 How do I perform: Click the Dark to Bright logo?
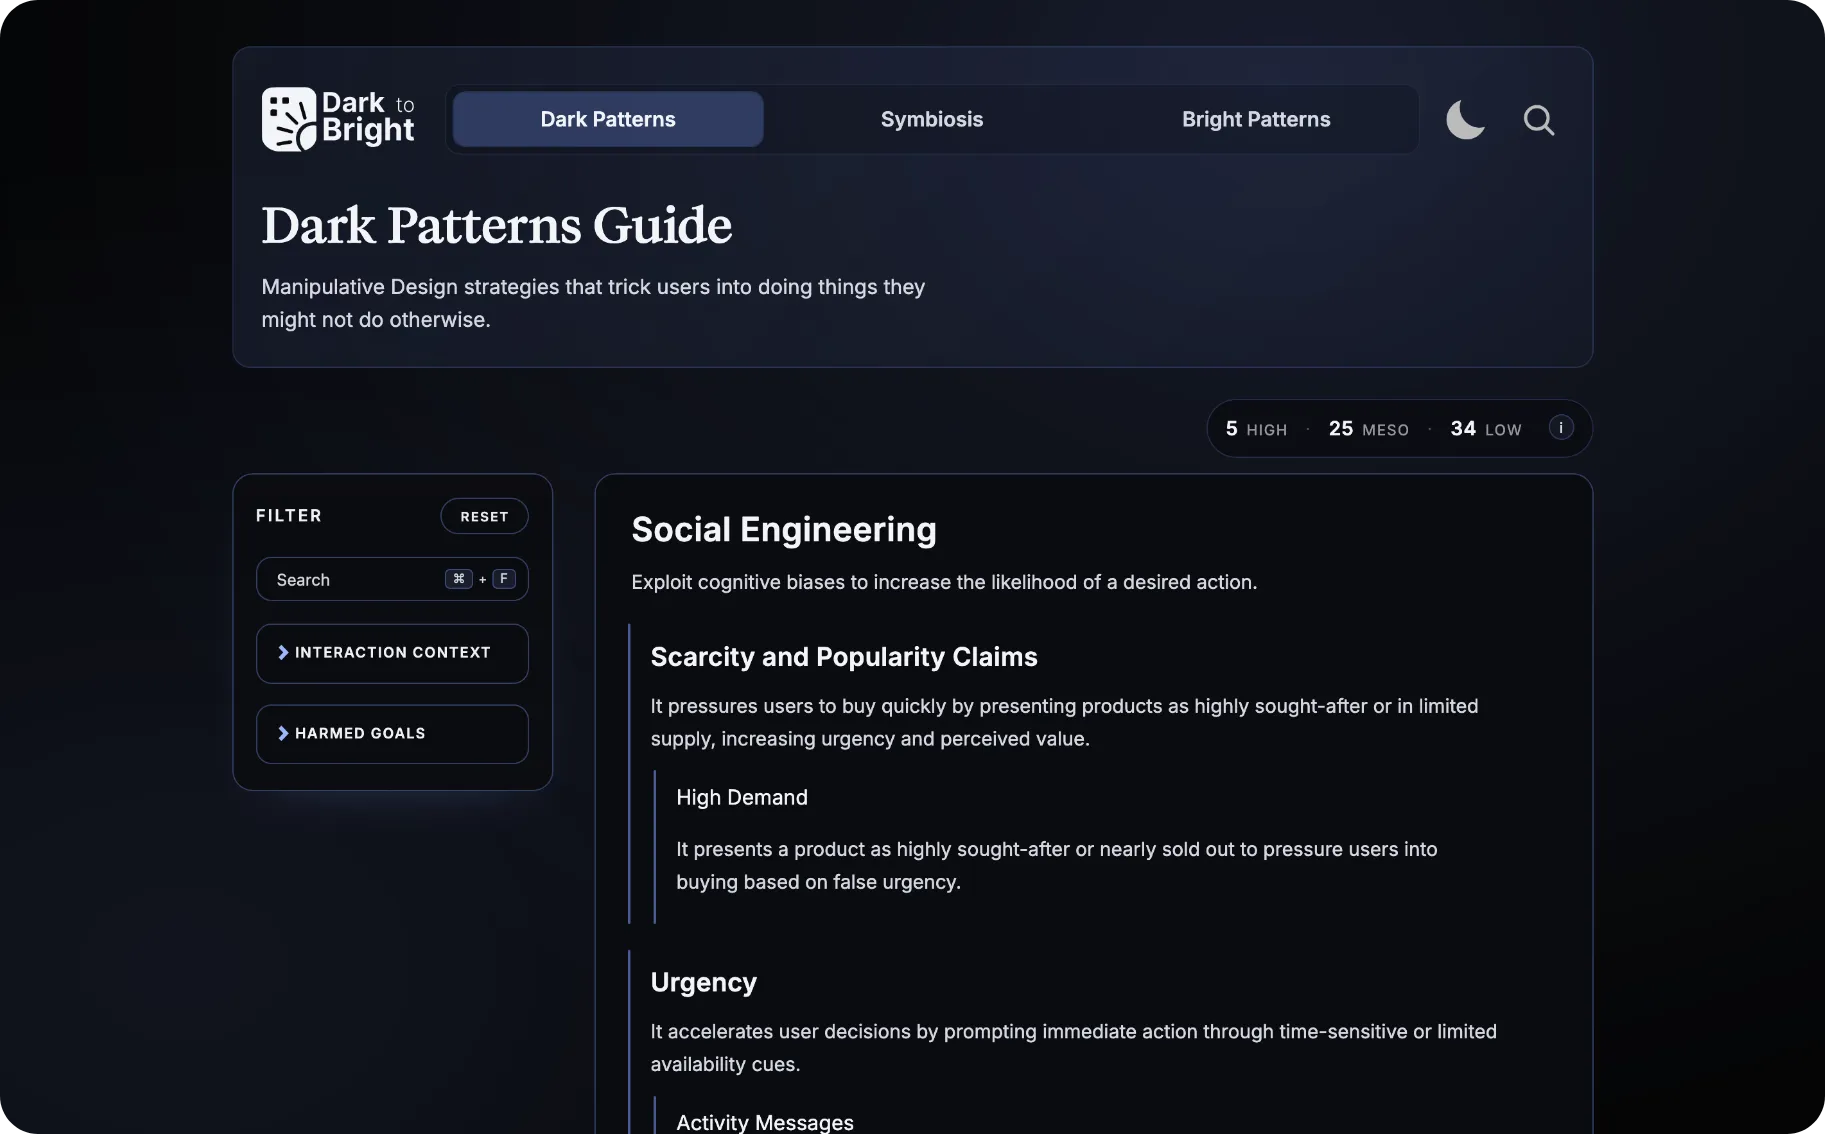[x=338, y=118]
